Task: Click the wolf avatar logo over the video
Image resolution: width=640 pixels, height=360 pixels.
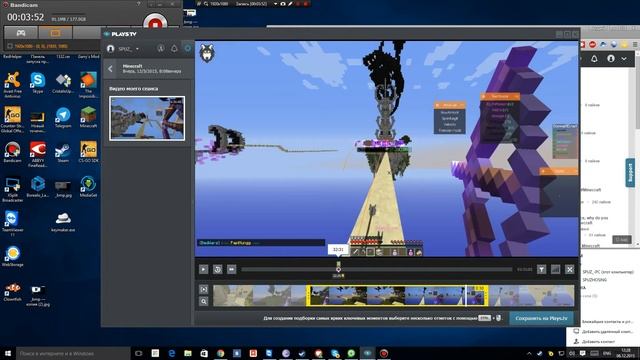Action: (x=207, y=53)
